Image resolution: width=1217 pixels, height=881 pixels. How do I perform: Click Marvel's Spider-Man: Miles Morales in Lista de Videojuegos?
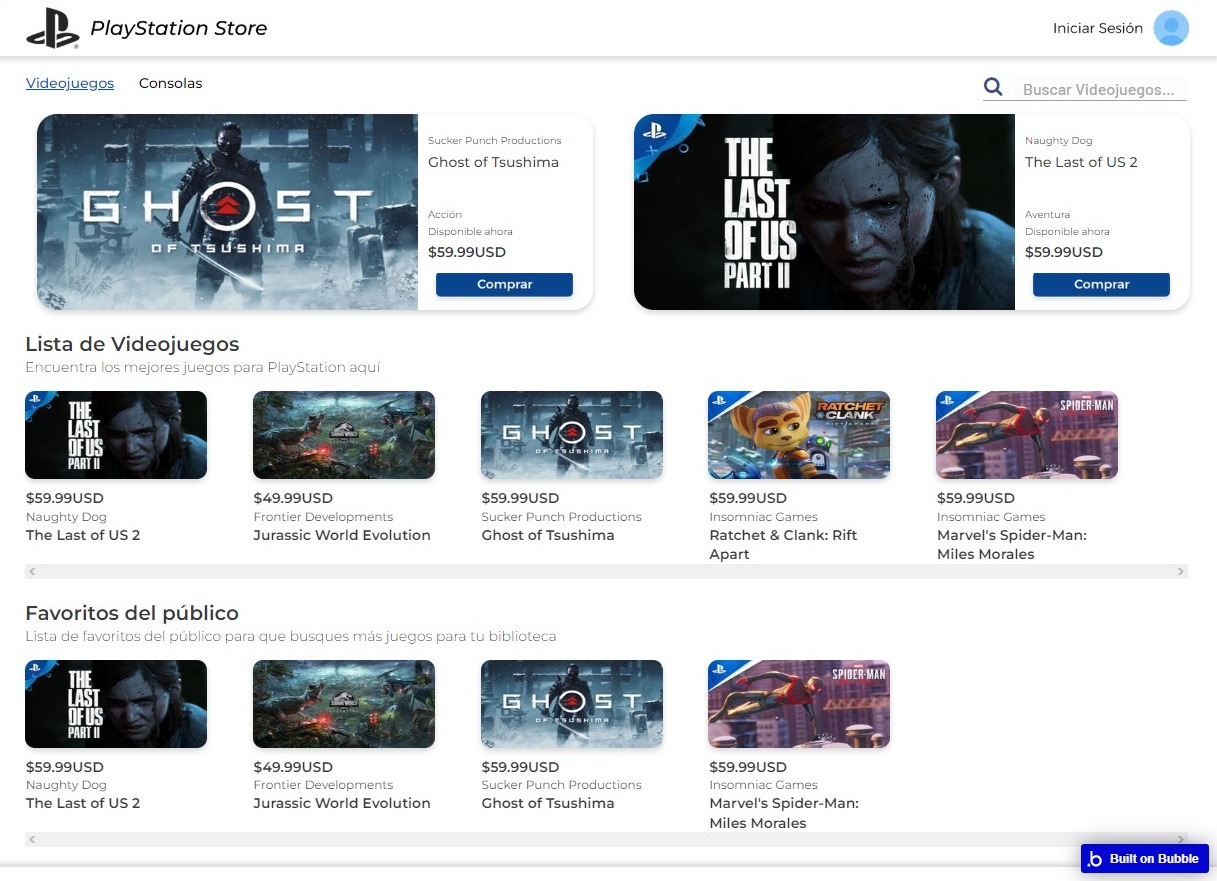(1012, 545)
